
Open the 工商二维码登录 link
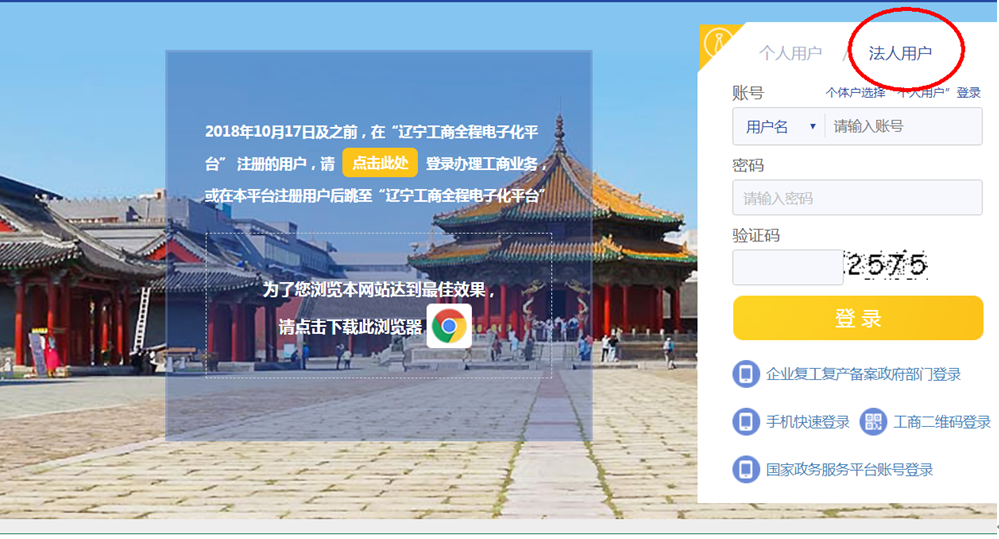(942, 422)
